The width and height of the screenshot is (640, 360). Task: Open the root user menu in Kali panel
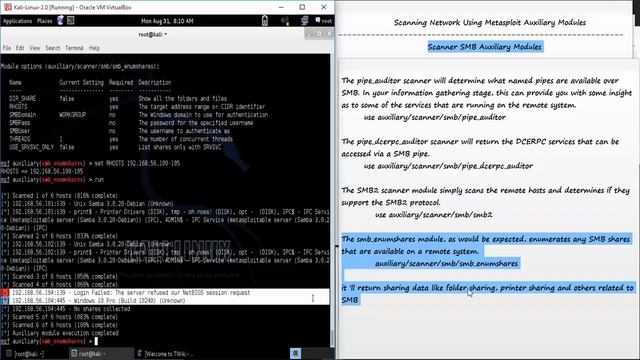coord(323,20)
